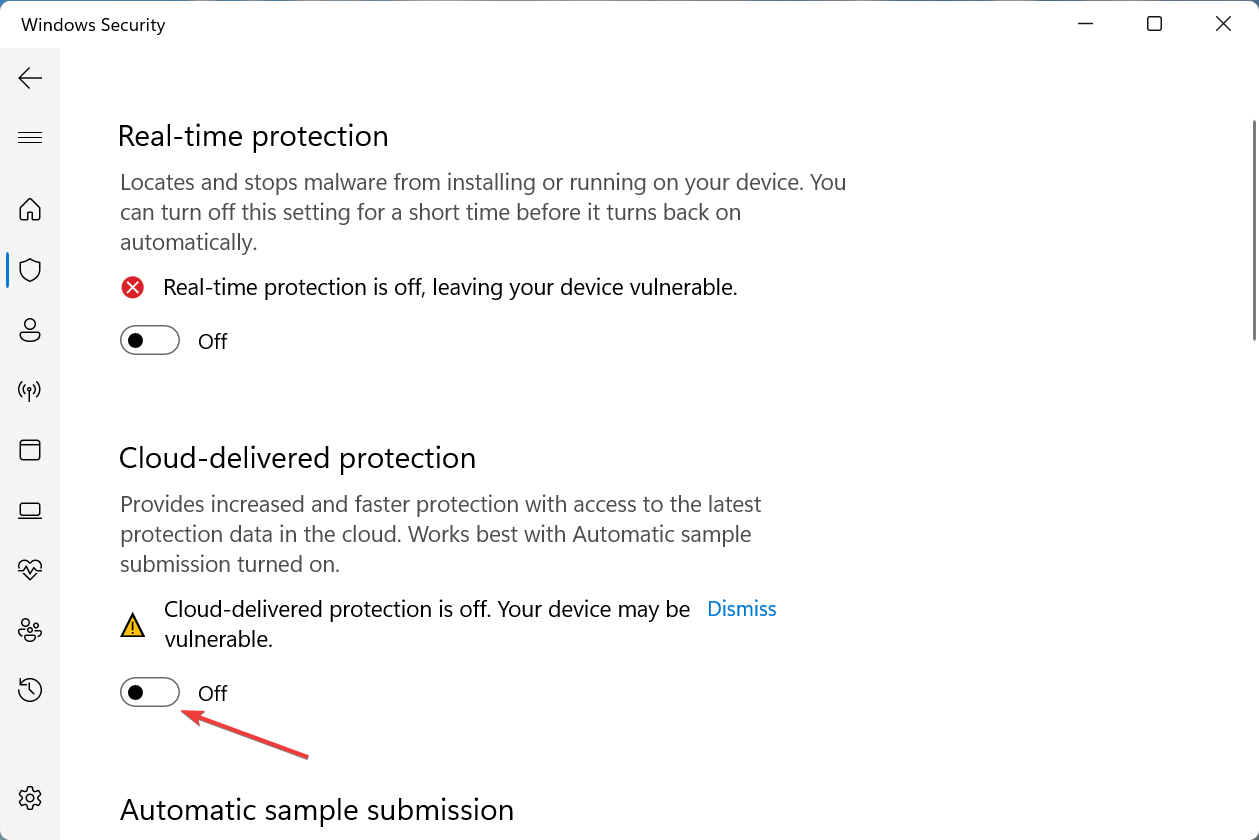Select the Home icon in sidebar

click(30, 210)
